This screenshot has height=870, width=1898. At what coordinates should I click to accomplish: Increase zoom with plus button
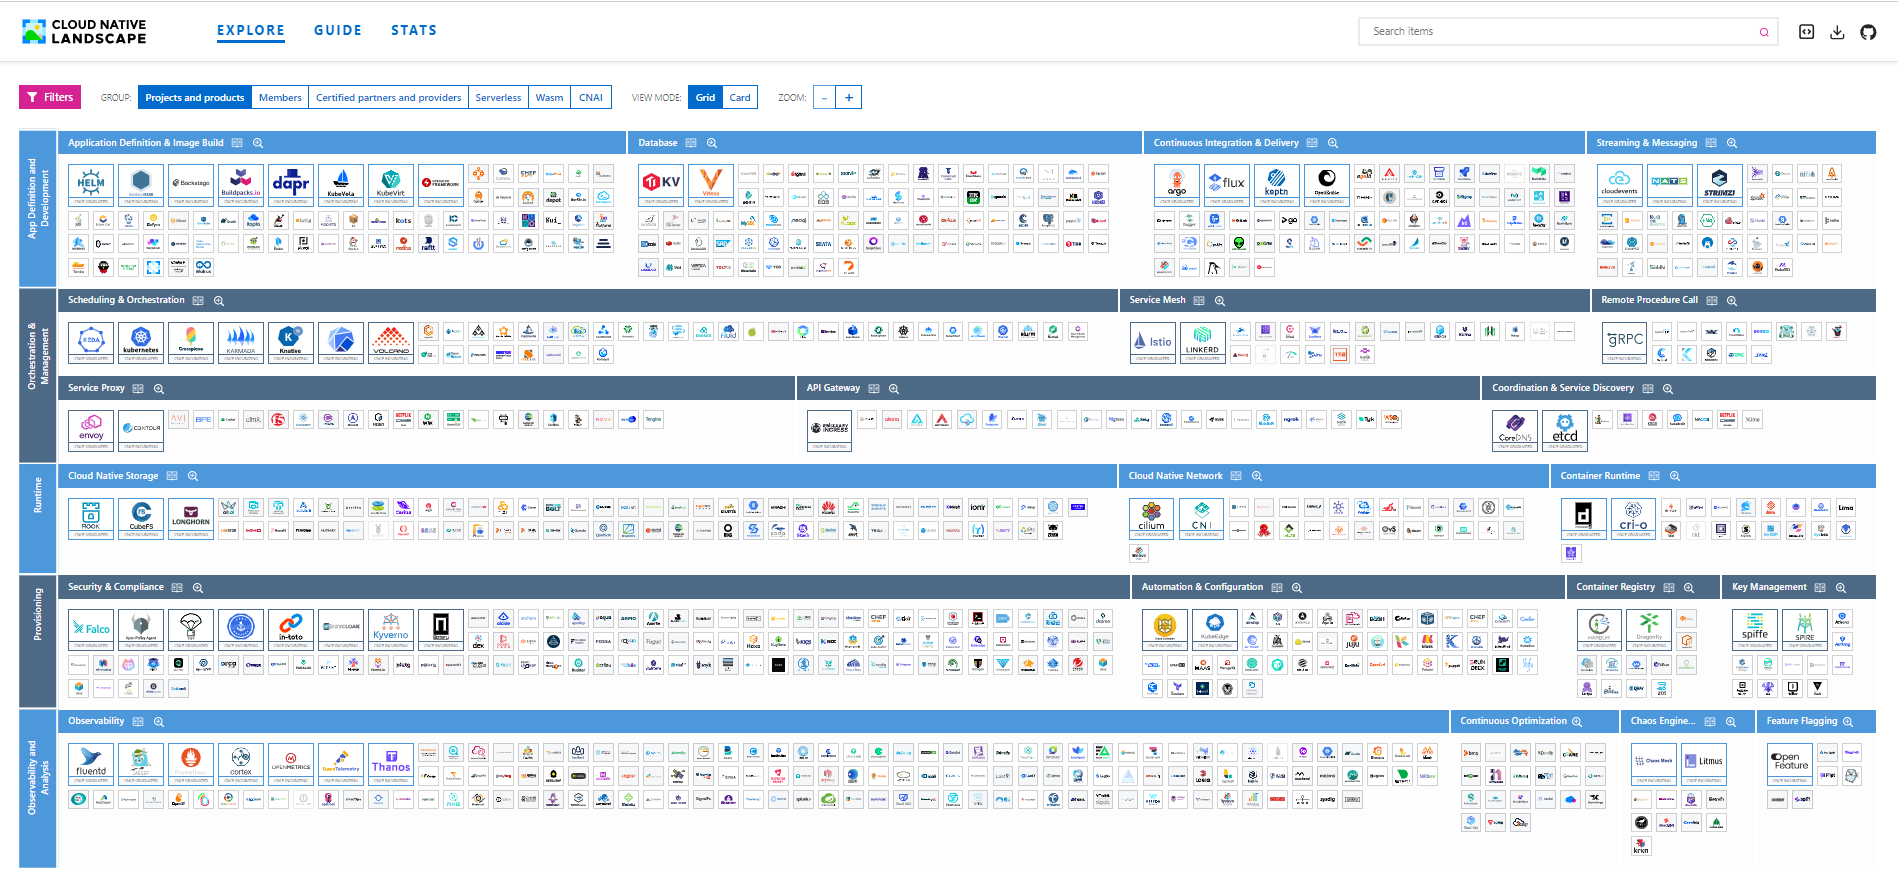(849, 98)
